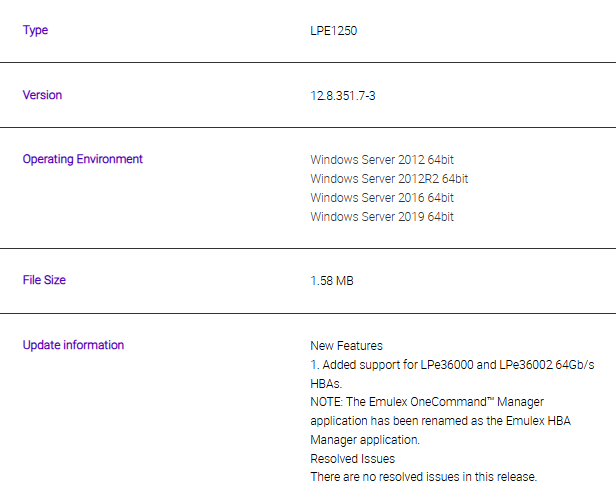Click the Resolved Issues heading
Image resolution: width=616 pixels, height=504 pixels.
[352, 458]
